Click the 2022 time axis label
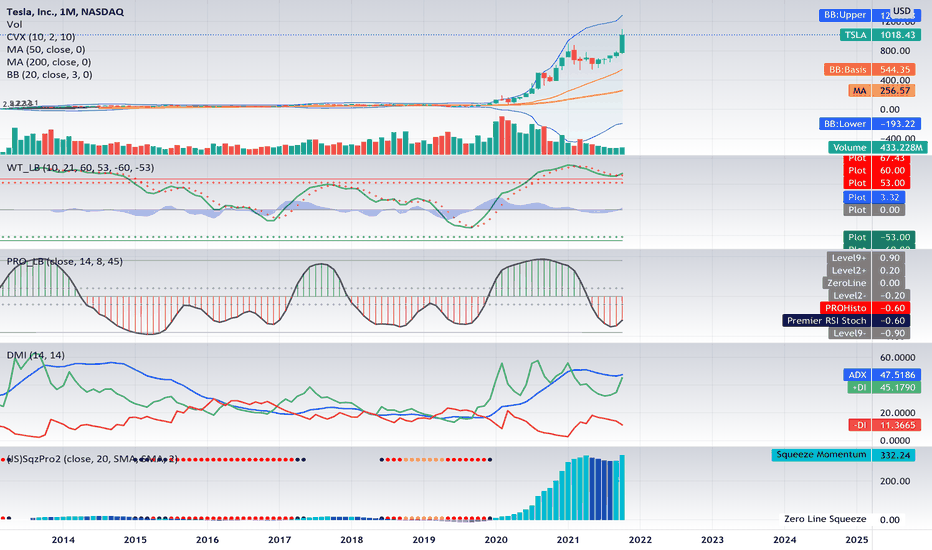 (640, 540)
